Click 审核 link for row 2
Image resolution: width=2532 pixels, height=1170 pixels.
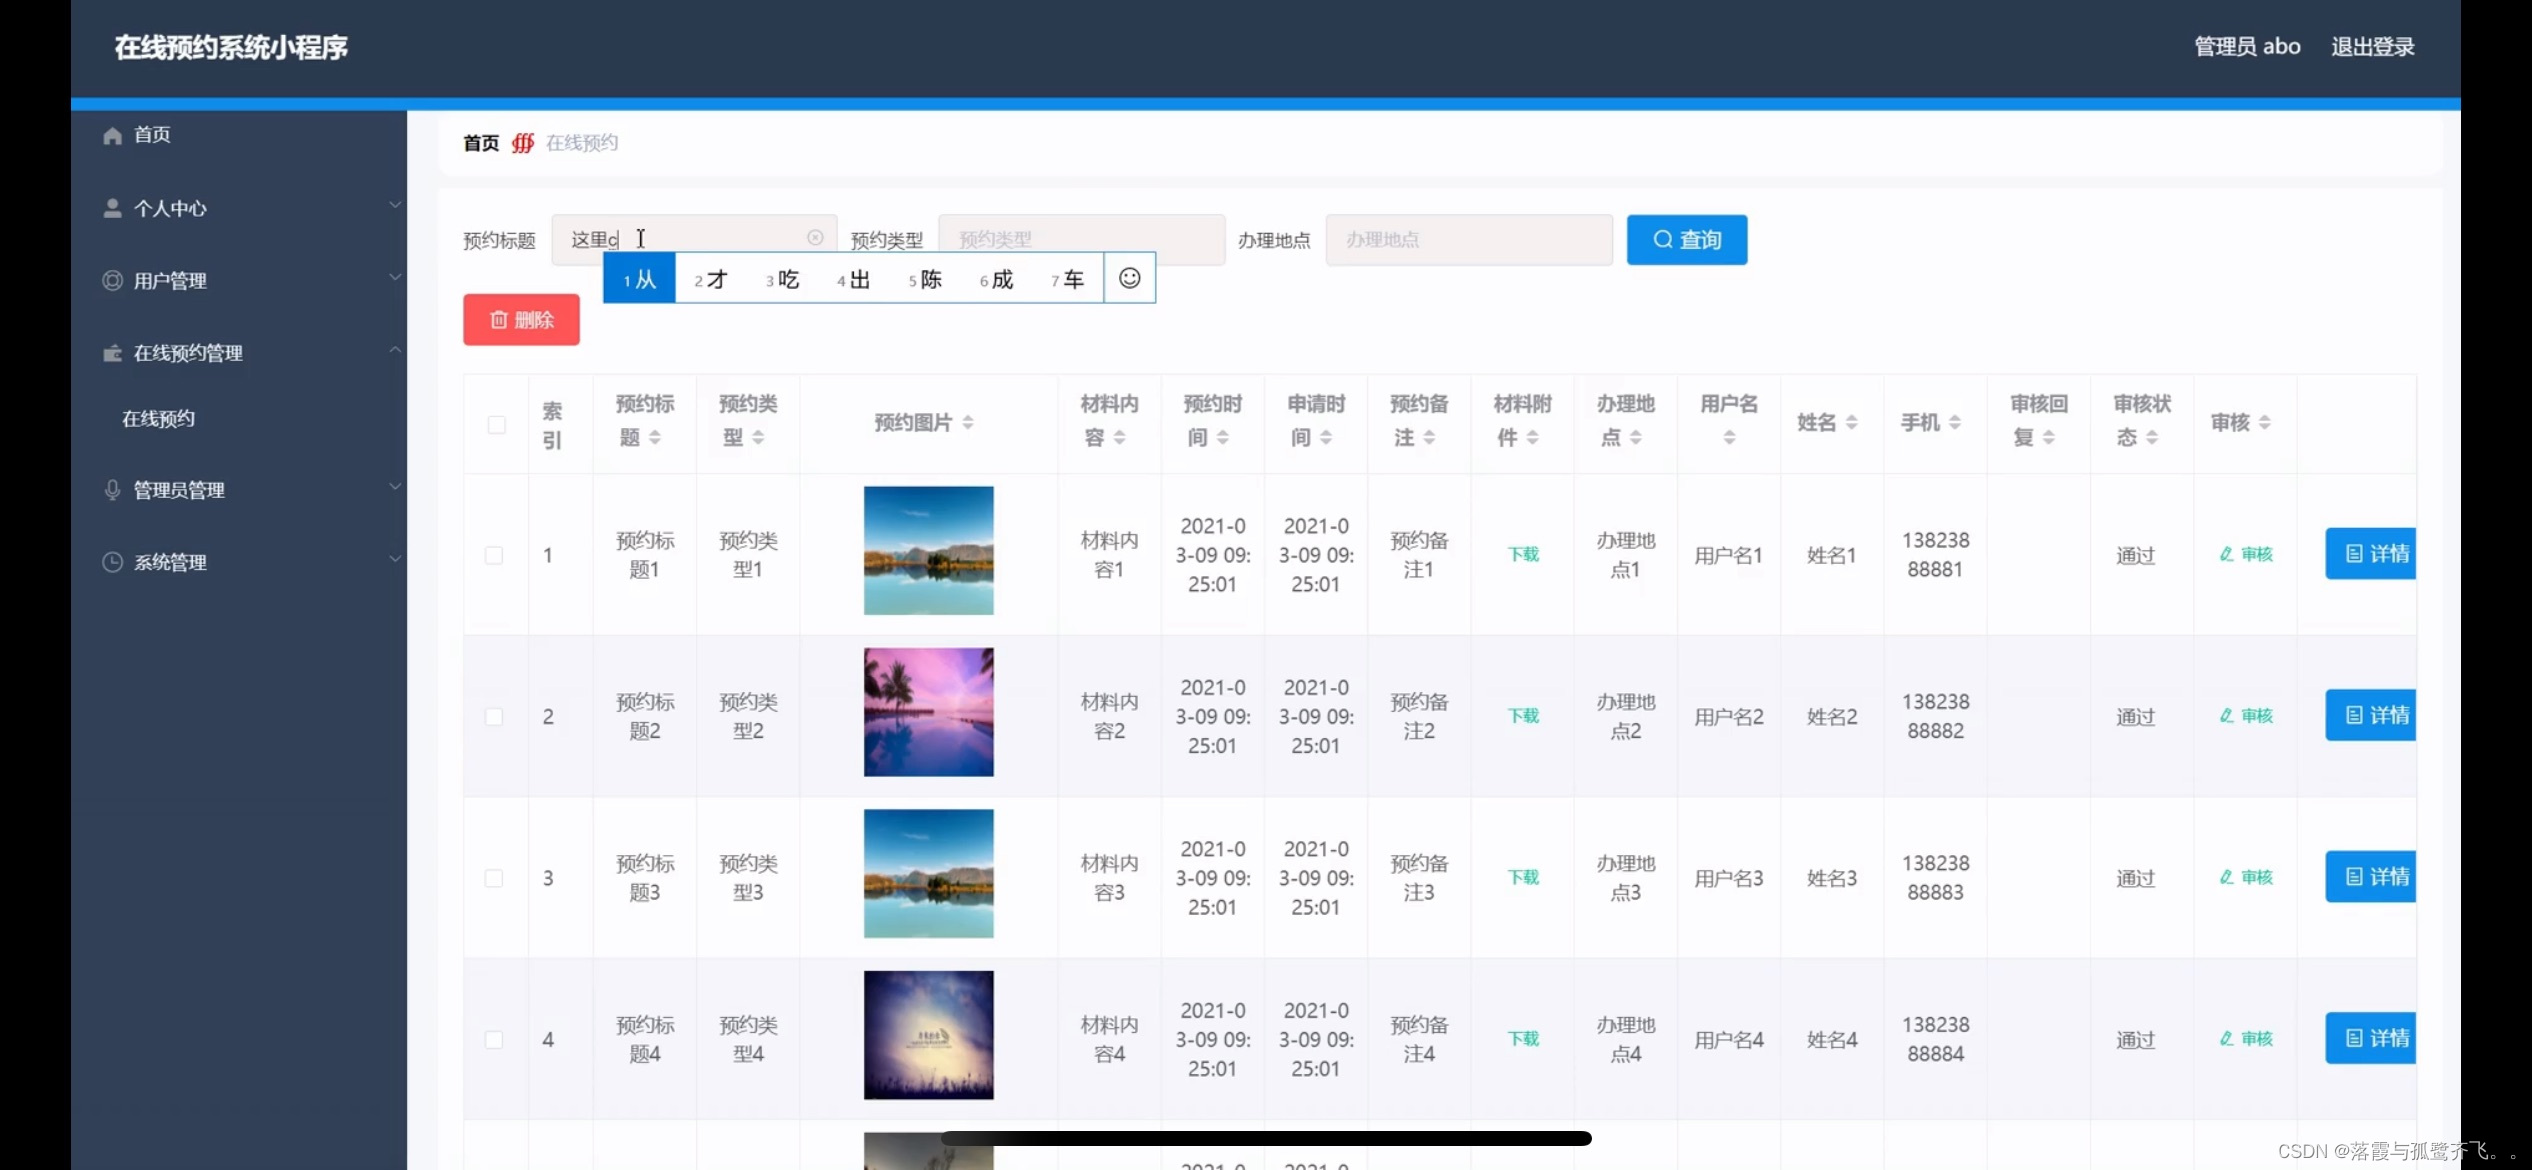pyautogui.click(x=2246, y=716)
